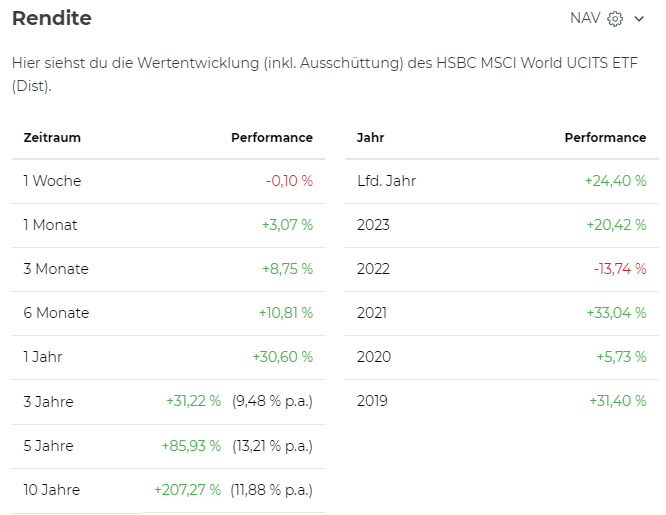This screenshot has height=515, width=666.
Task: Click the 3 Monate performance value +8,75 %
Action: pyautogui.click(x=287, y=269)
